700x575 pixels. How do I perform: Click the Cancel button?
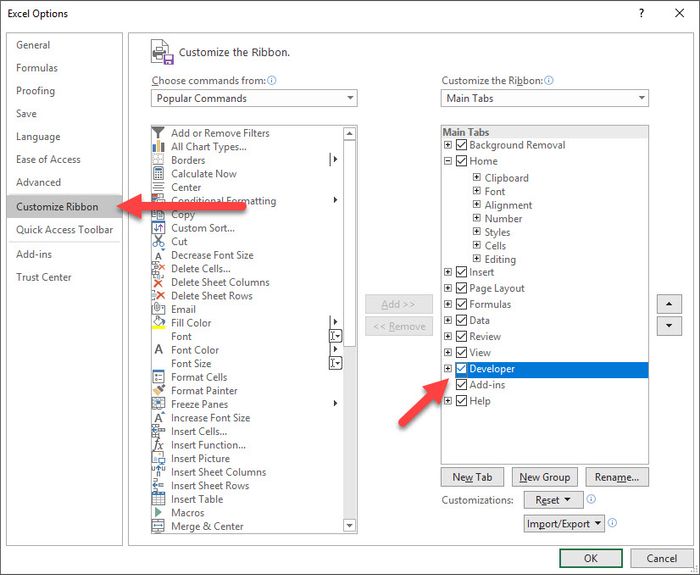(x=662, y=558)
